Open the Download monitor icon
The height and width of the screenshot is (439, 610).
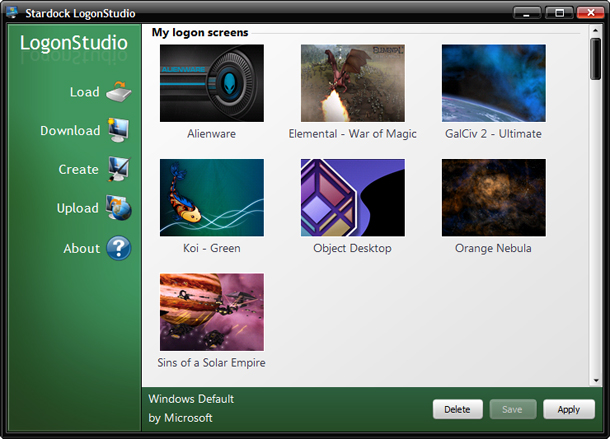click(119, 130)
